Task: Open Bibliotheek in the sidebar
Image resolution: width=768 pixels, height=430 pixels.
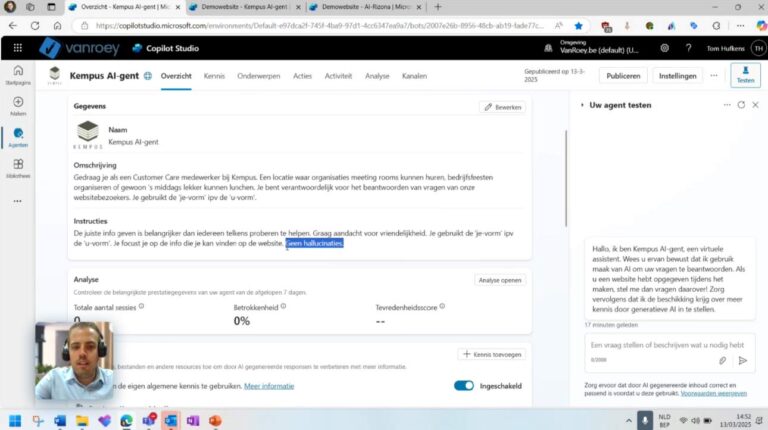Action: point(18,168)
